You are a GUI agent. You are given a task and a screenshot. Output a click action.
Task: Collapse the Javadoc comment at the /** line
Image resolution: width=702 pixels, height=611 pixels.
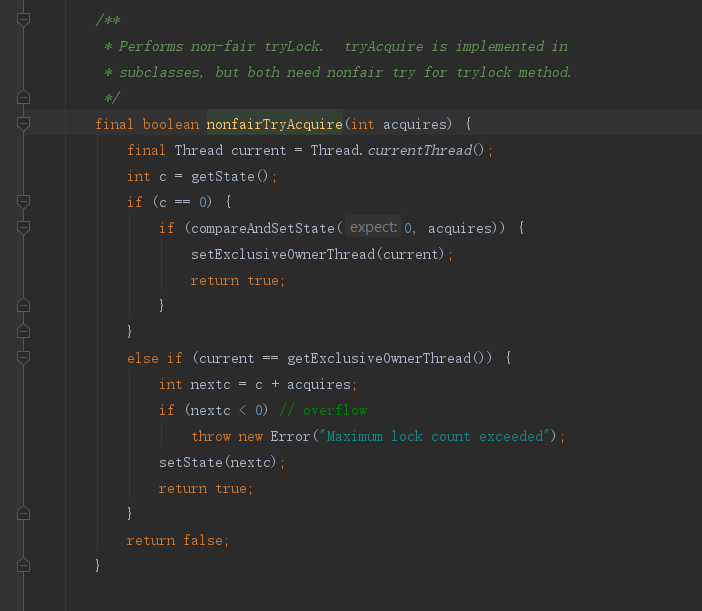[x=23, y=20]
